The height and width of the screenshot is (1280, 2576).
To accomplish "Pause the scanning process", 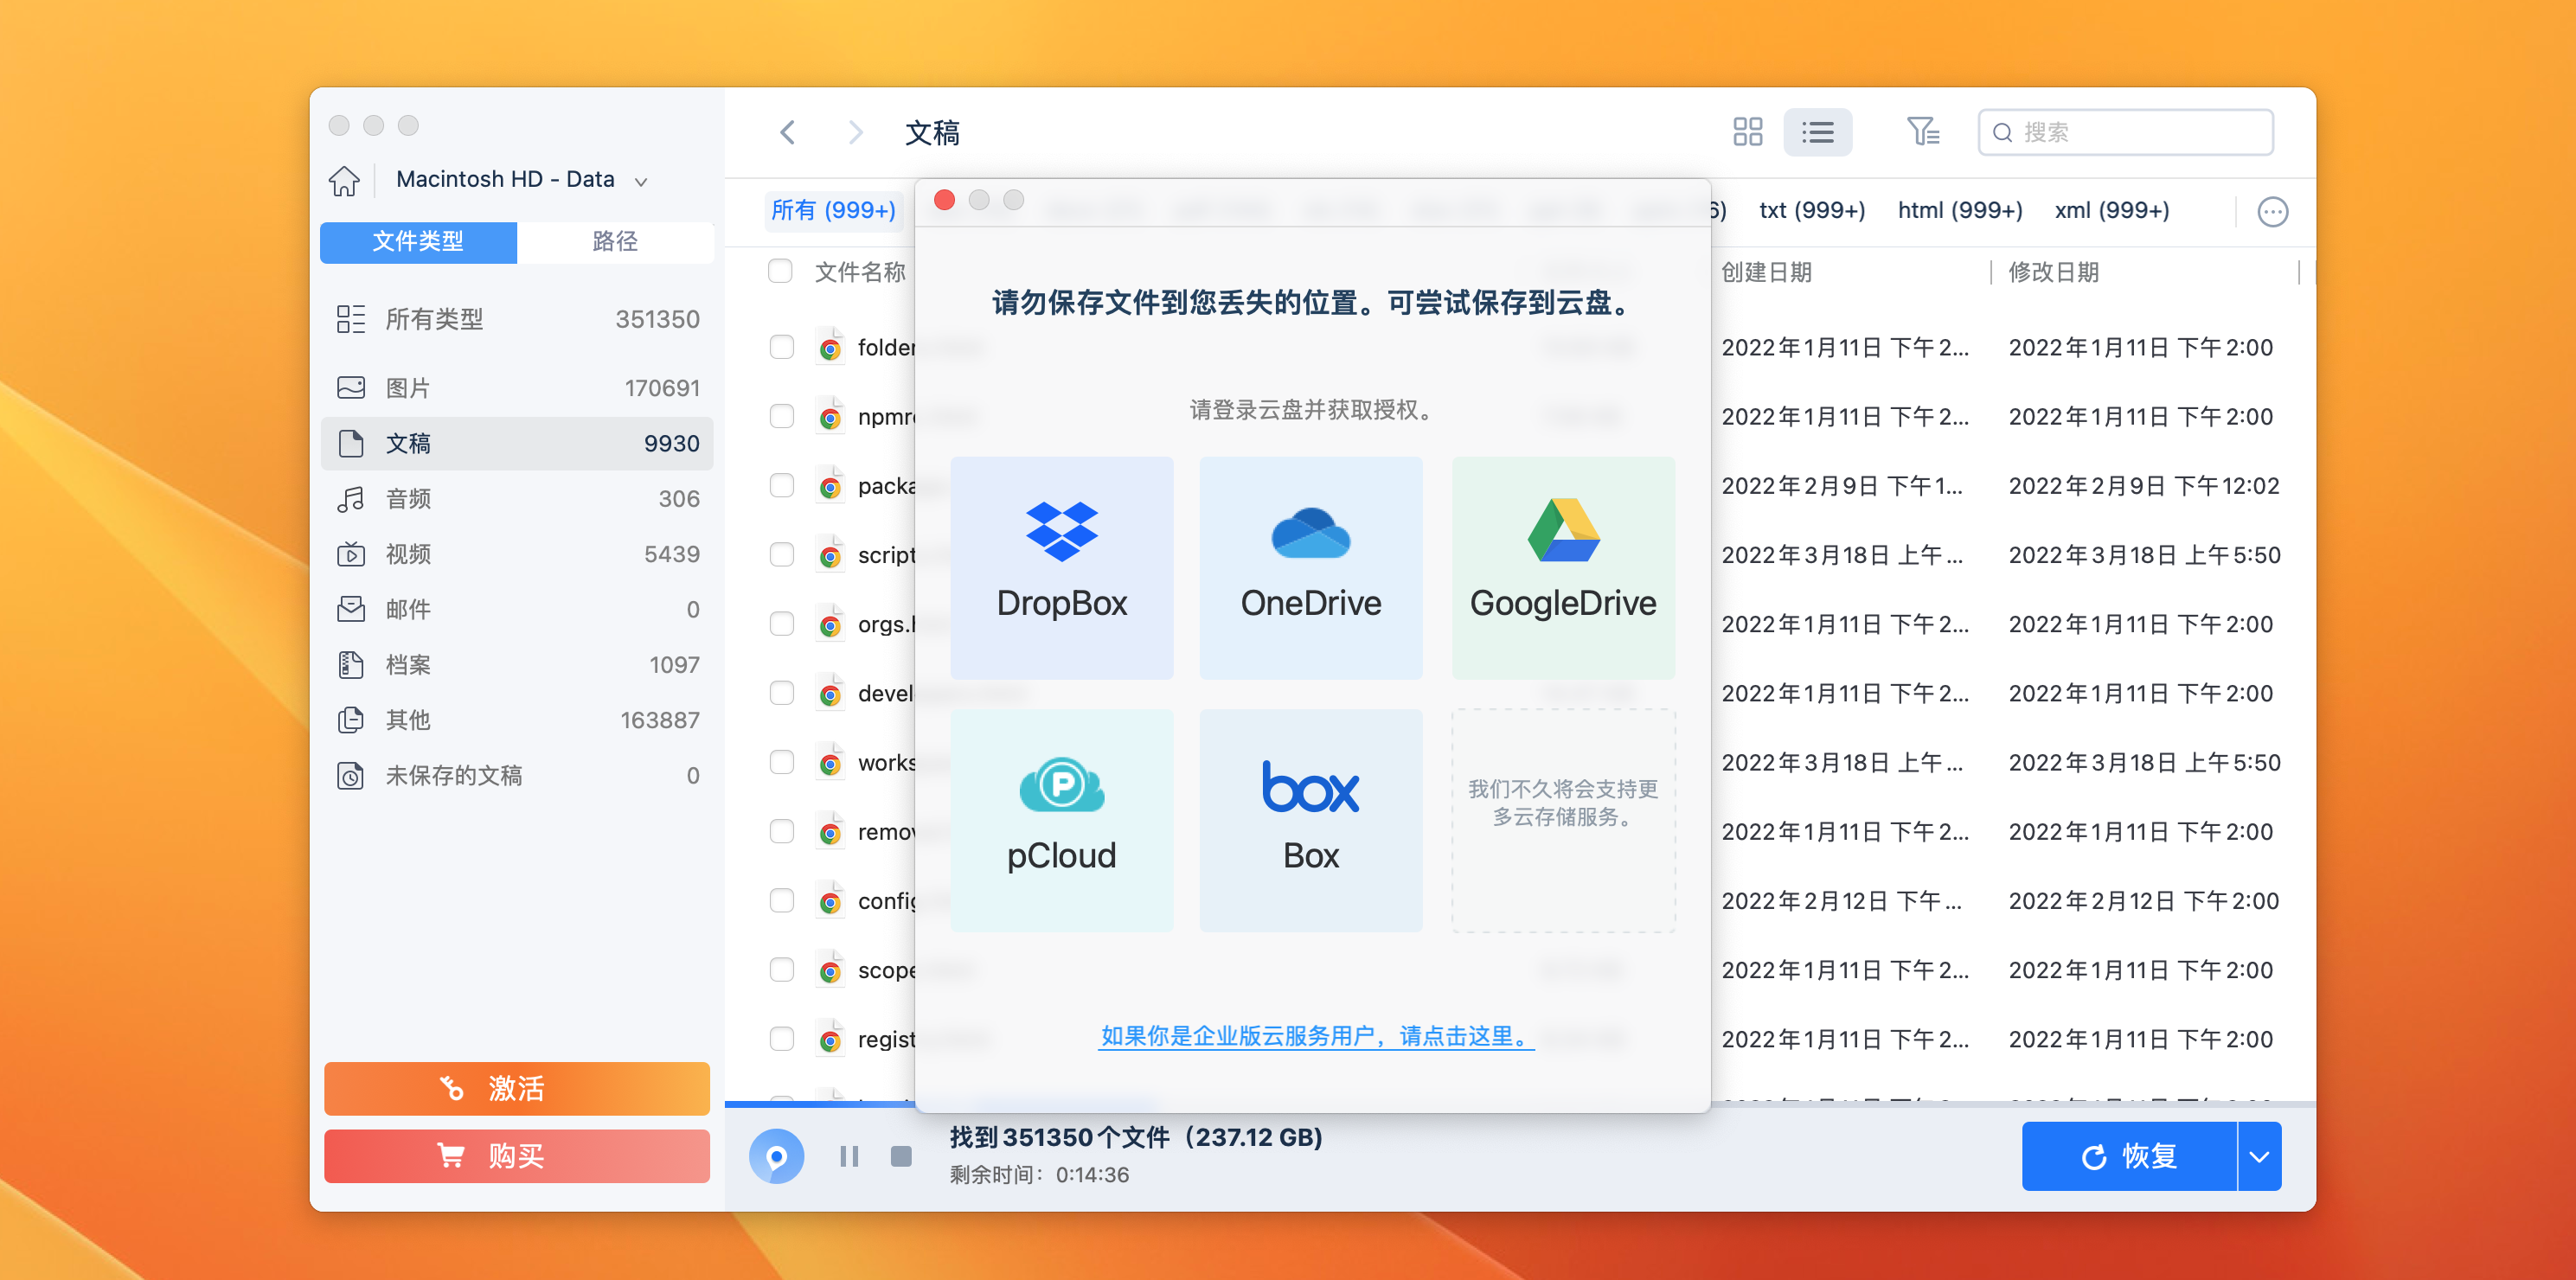I will coord(849,1156).
